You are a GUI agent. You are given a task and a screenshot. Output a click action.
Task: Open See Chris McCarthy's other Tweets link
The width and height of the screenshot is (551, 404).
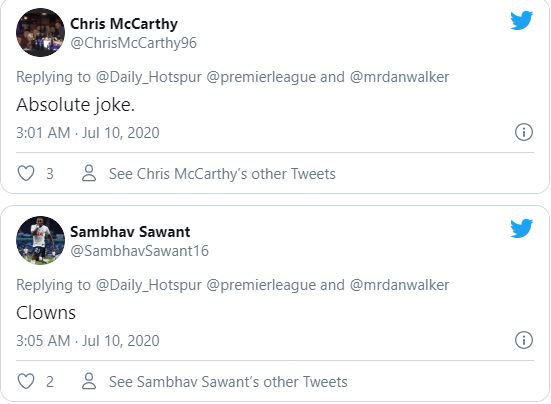pos(222,174)
